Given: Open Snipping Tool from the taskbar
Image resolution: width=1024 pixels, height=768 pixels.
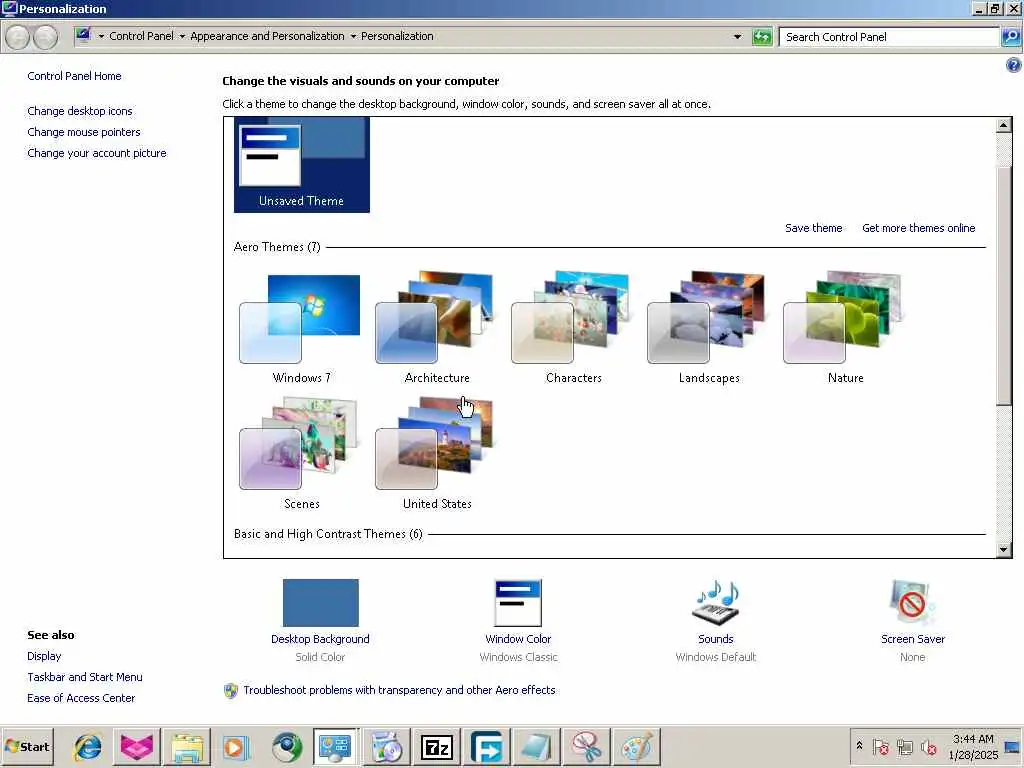Looking at the screenshot, I should pos(586,746).
